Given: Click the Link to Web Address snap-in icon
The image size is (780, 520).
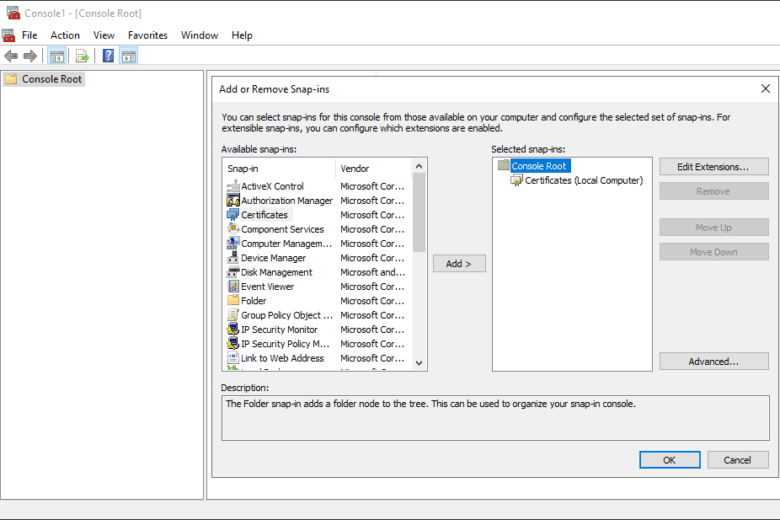Looking at the screenshot, I should (x=233, y=358).
